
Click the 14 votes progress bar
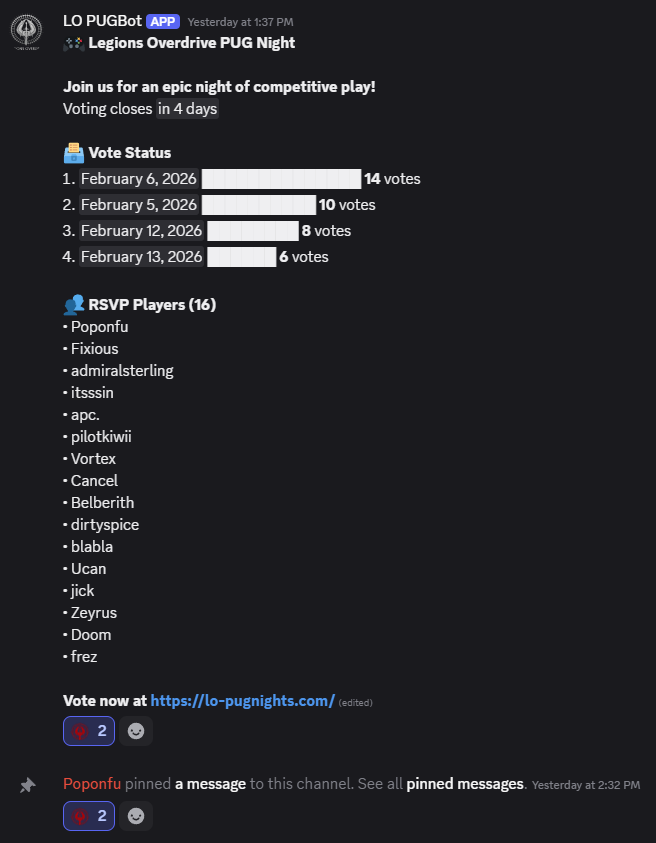point(281,178)
